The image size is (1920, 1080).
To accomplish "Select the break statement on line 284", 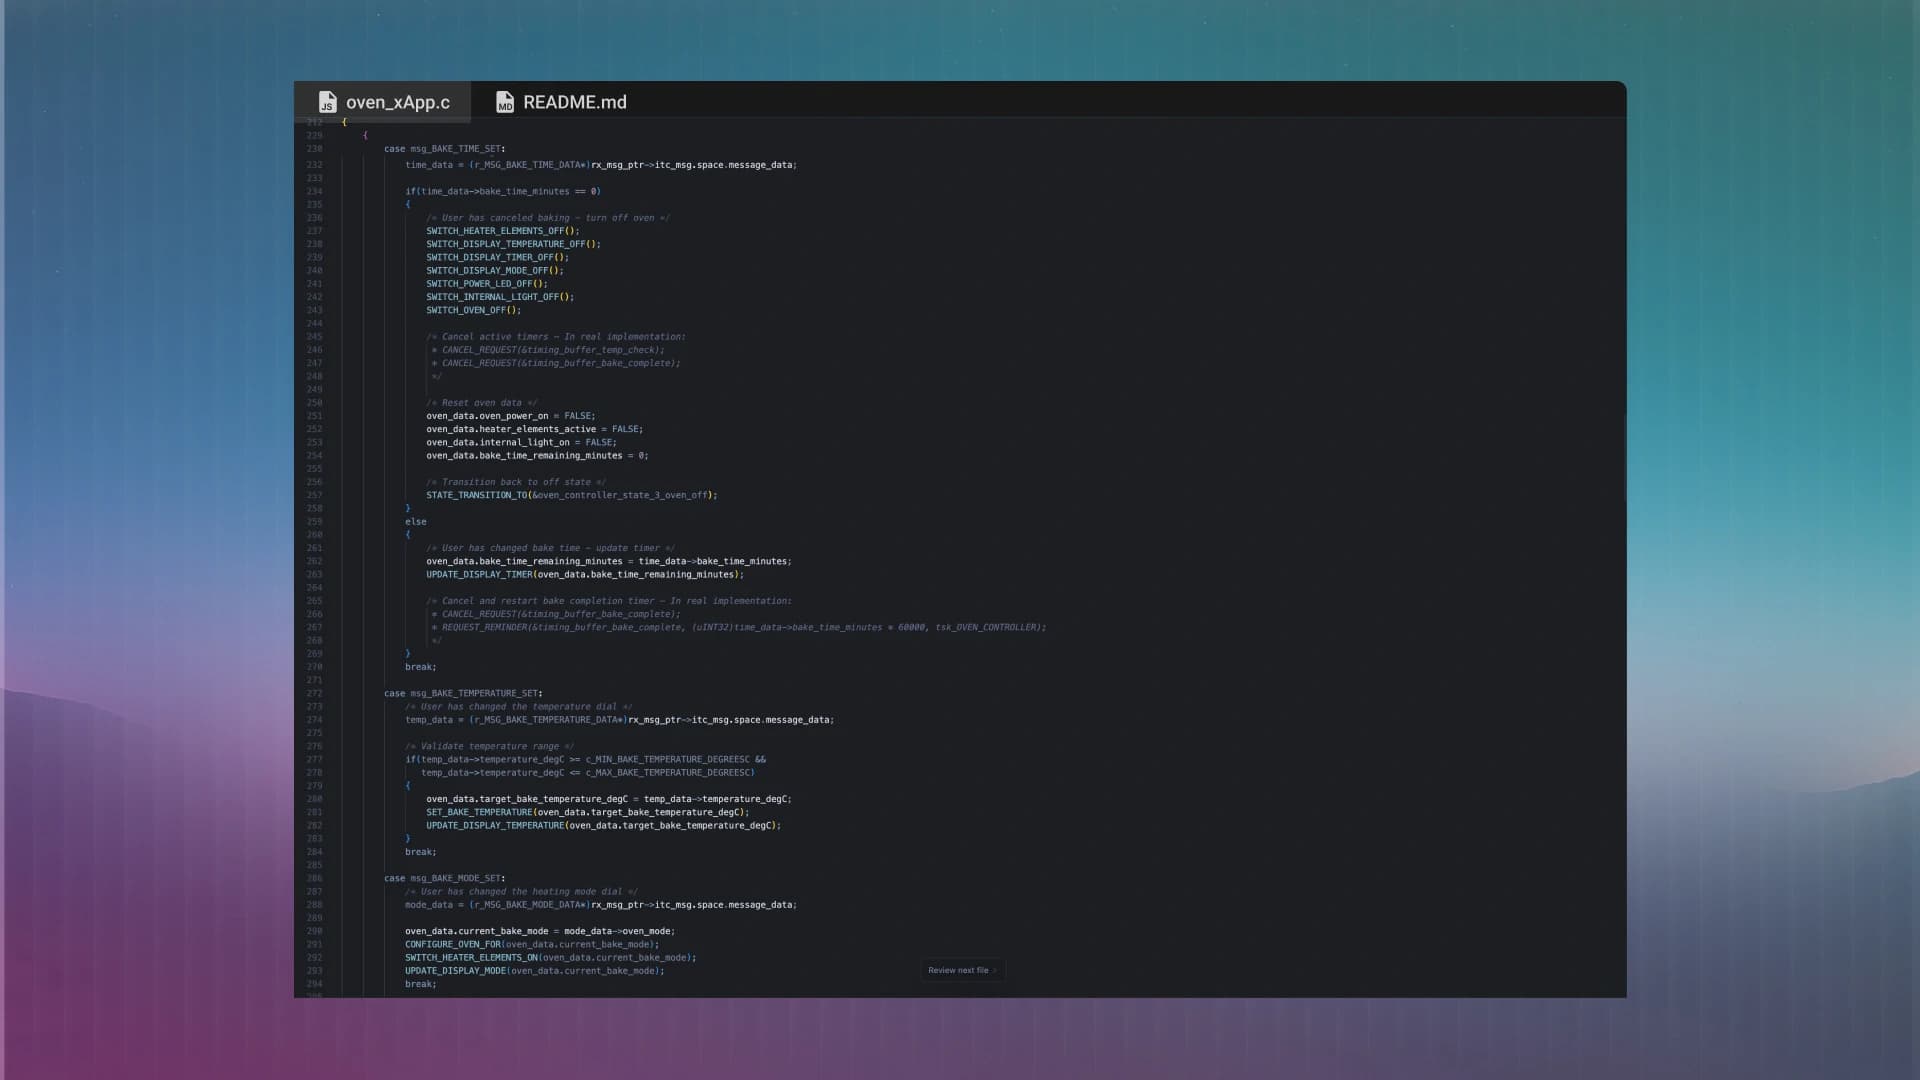I will (419, 851).
